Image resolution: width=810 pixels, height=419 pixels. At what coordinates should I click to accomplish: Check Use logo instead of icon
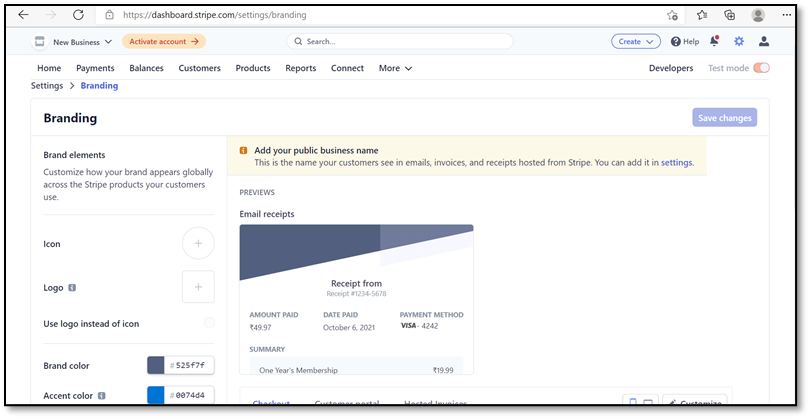(209, 323)
